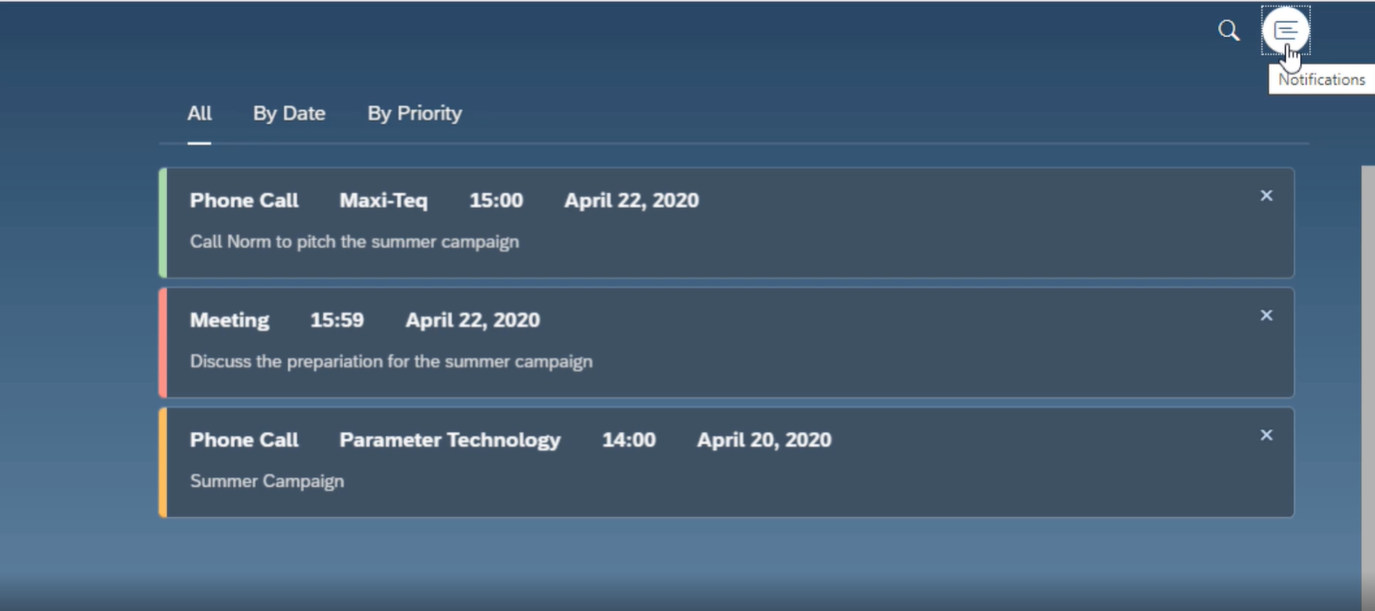The width and height of the screenshot is (1375, 611).
Task: Open the search magnifier icon
Action: 1229,31
